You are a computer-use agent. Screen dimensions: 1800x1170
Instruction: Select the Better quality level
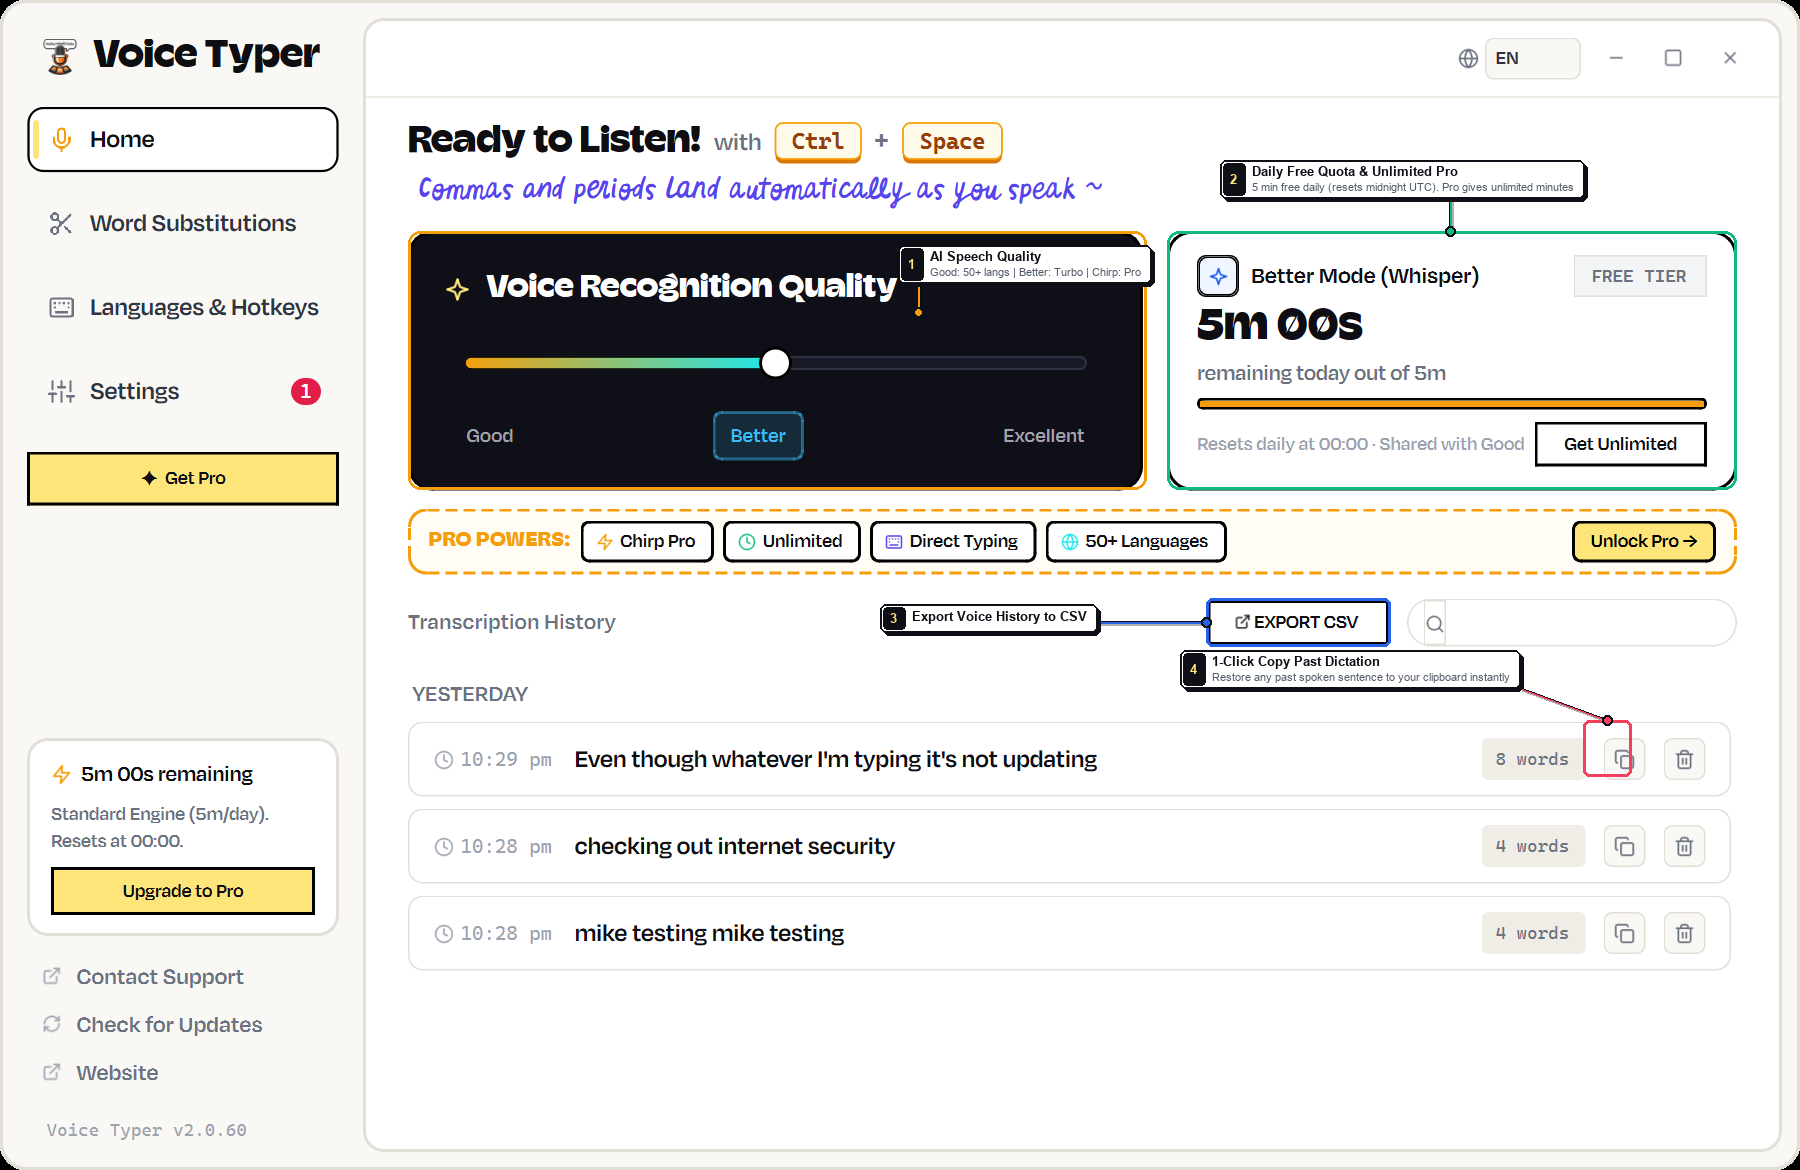point(758,436)
